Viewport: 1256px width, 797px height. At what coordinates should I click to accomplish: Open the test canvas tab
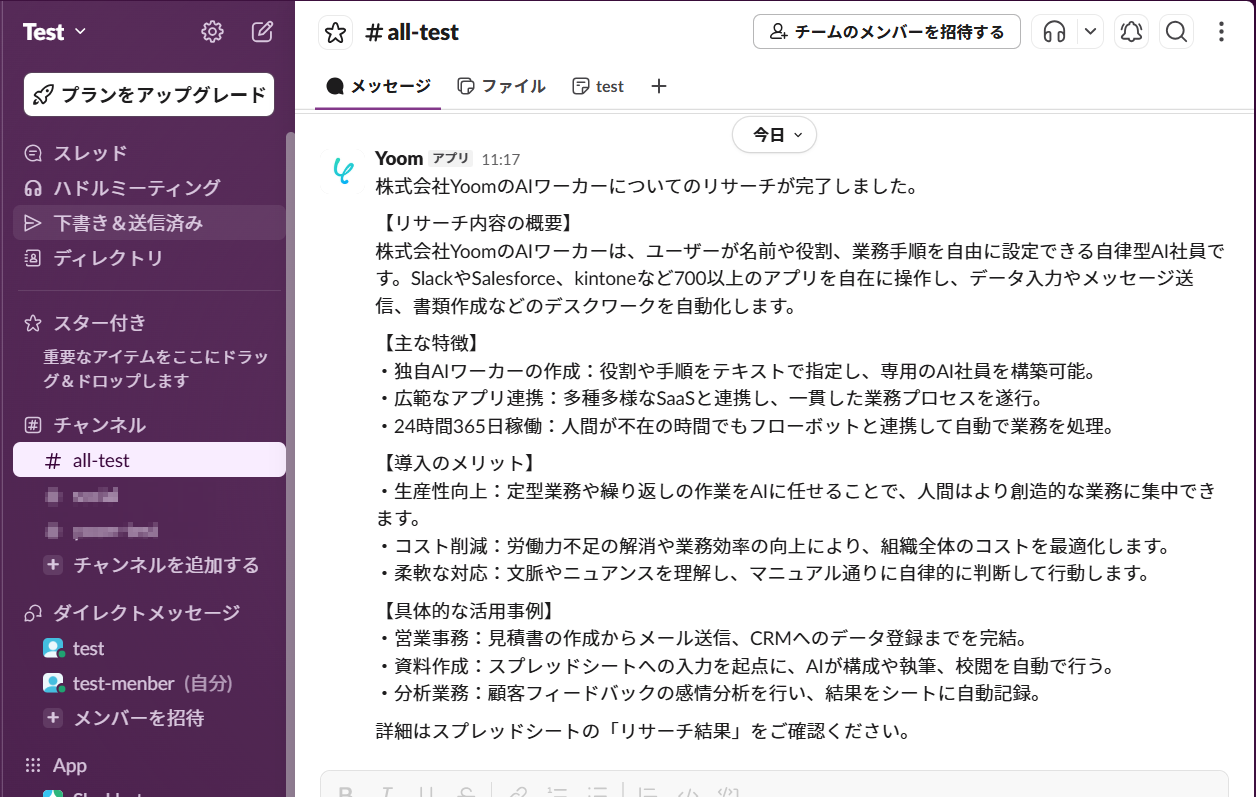click(x=598, y=86)
